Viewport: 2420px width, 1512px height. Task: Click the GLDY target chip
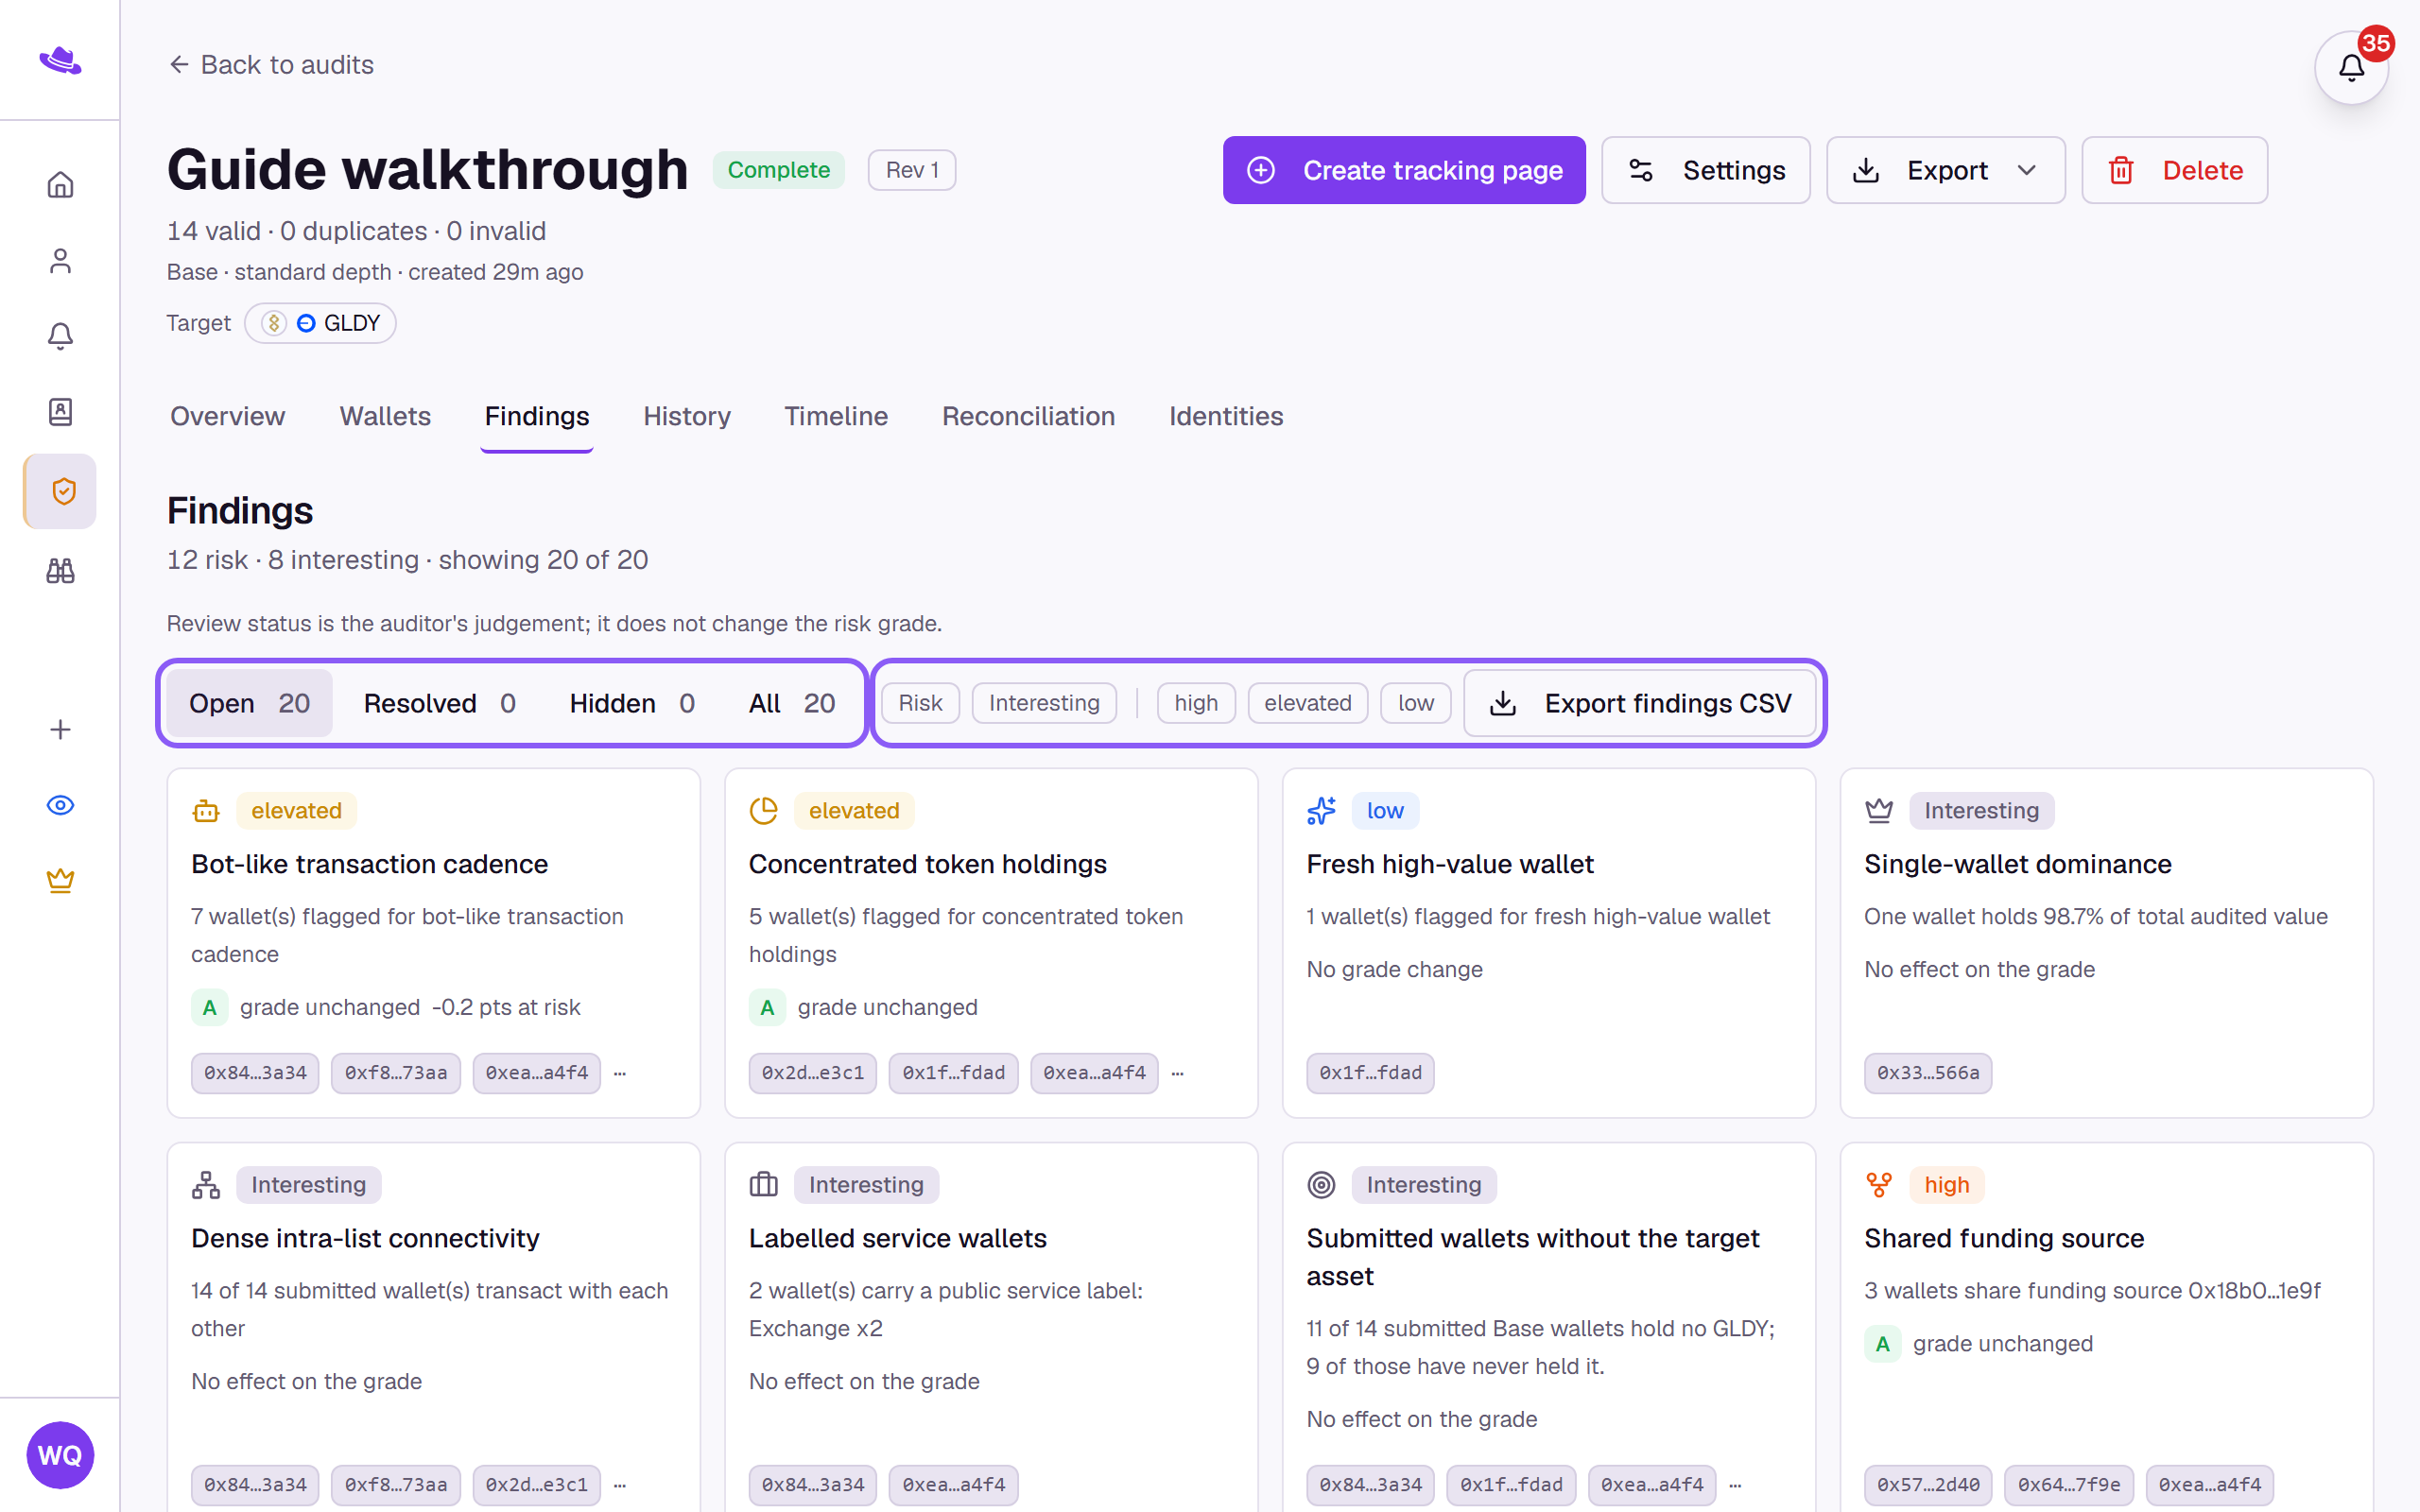[320, 323]
